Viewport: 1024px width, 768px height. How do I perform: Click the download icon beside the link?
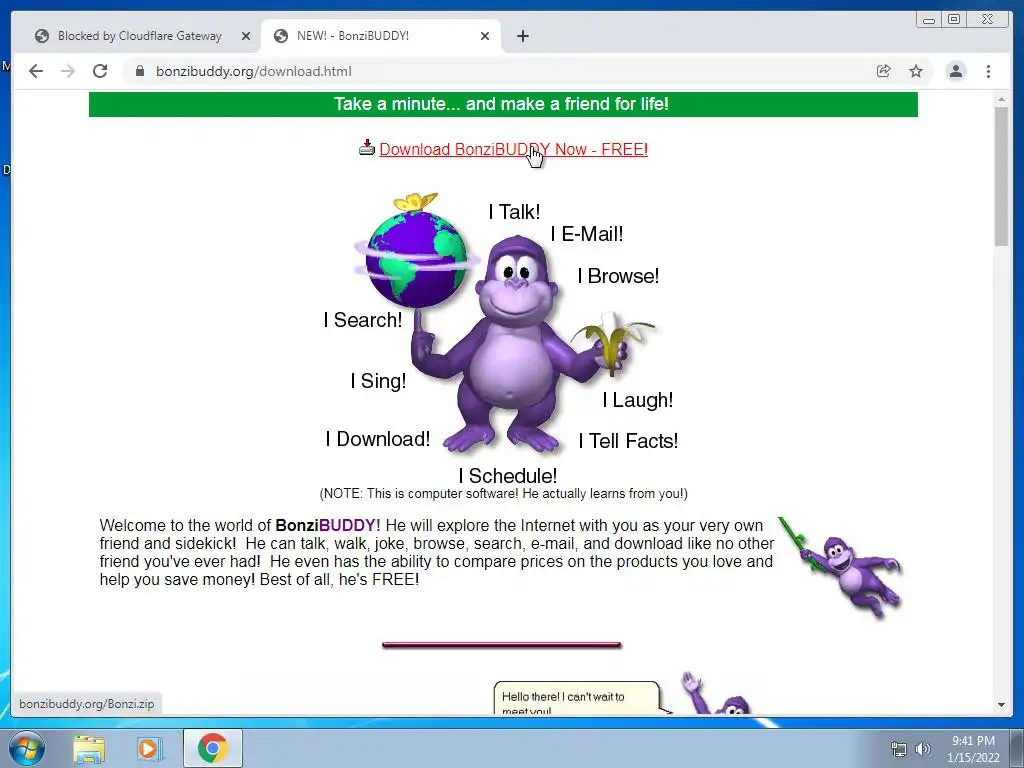[367, 148]
